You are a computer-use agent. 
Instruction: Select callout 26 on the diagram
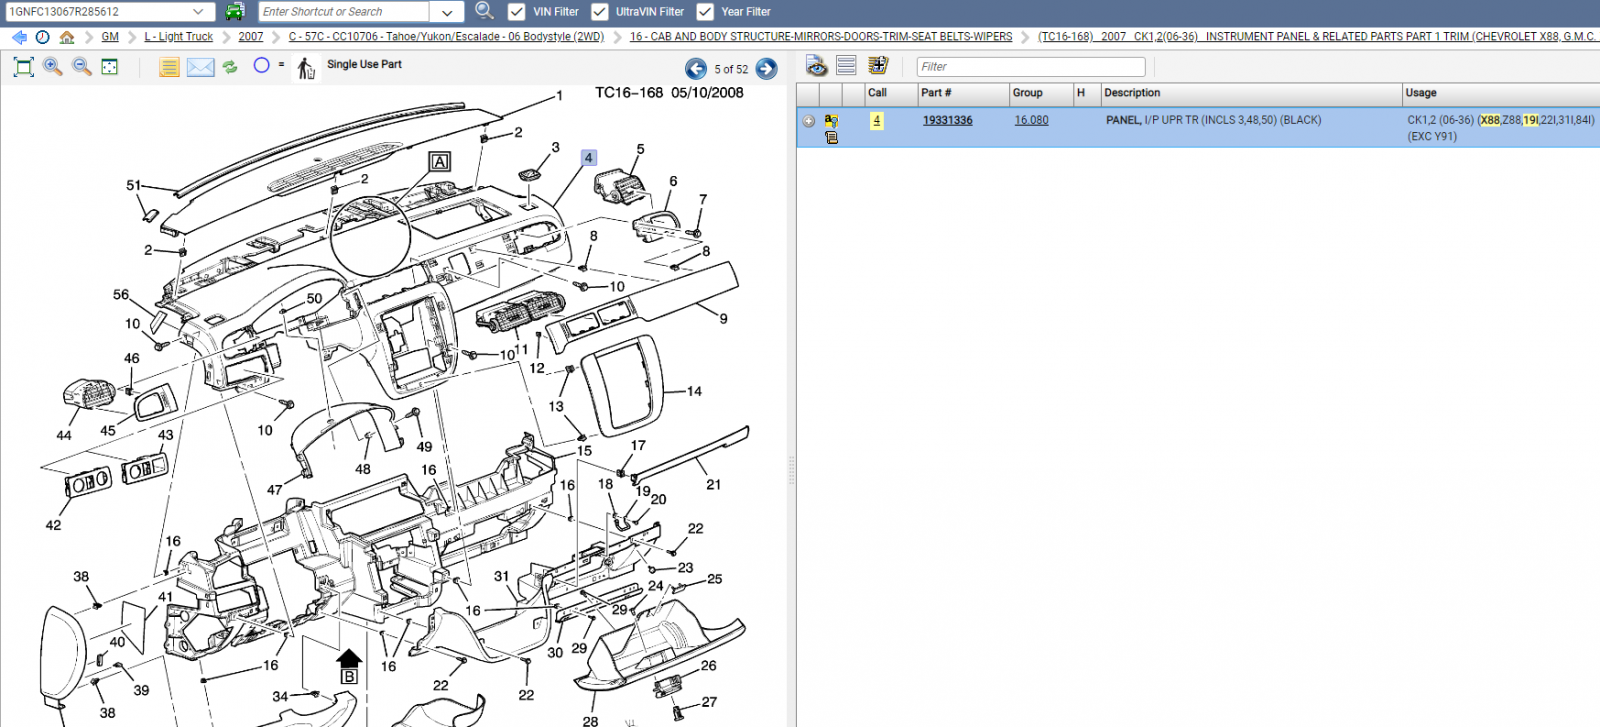coord(708,666)
